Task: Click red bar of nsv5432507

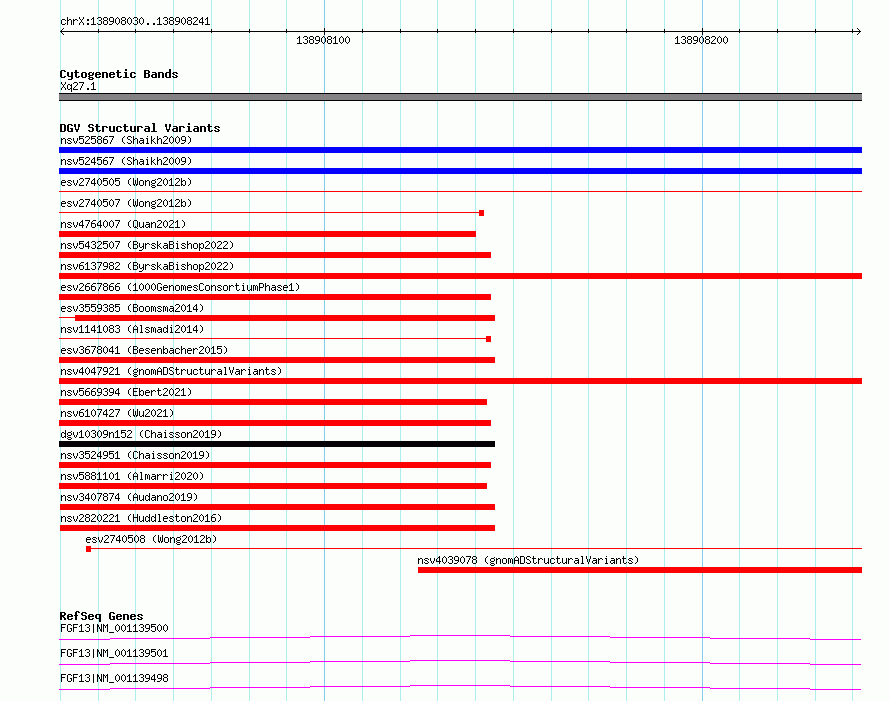Action: [x=275, y=255]
